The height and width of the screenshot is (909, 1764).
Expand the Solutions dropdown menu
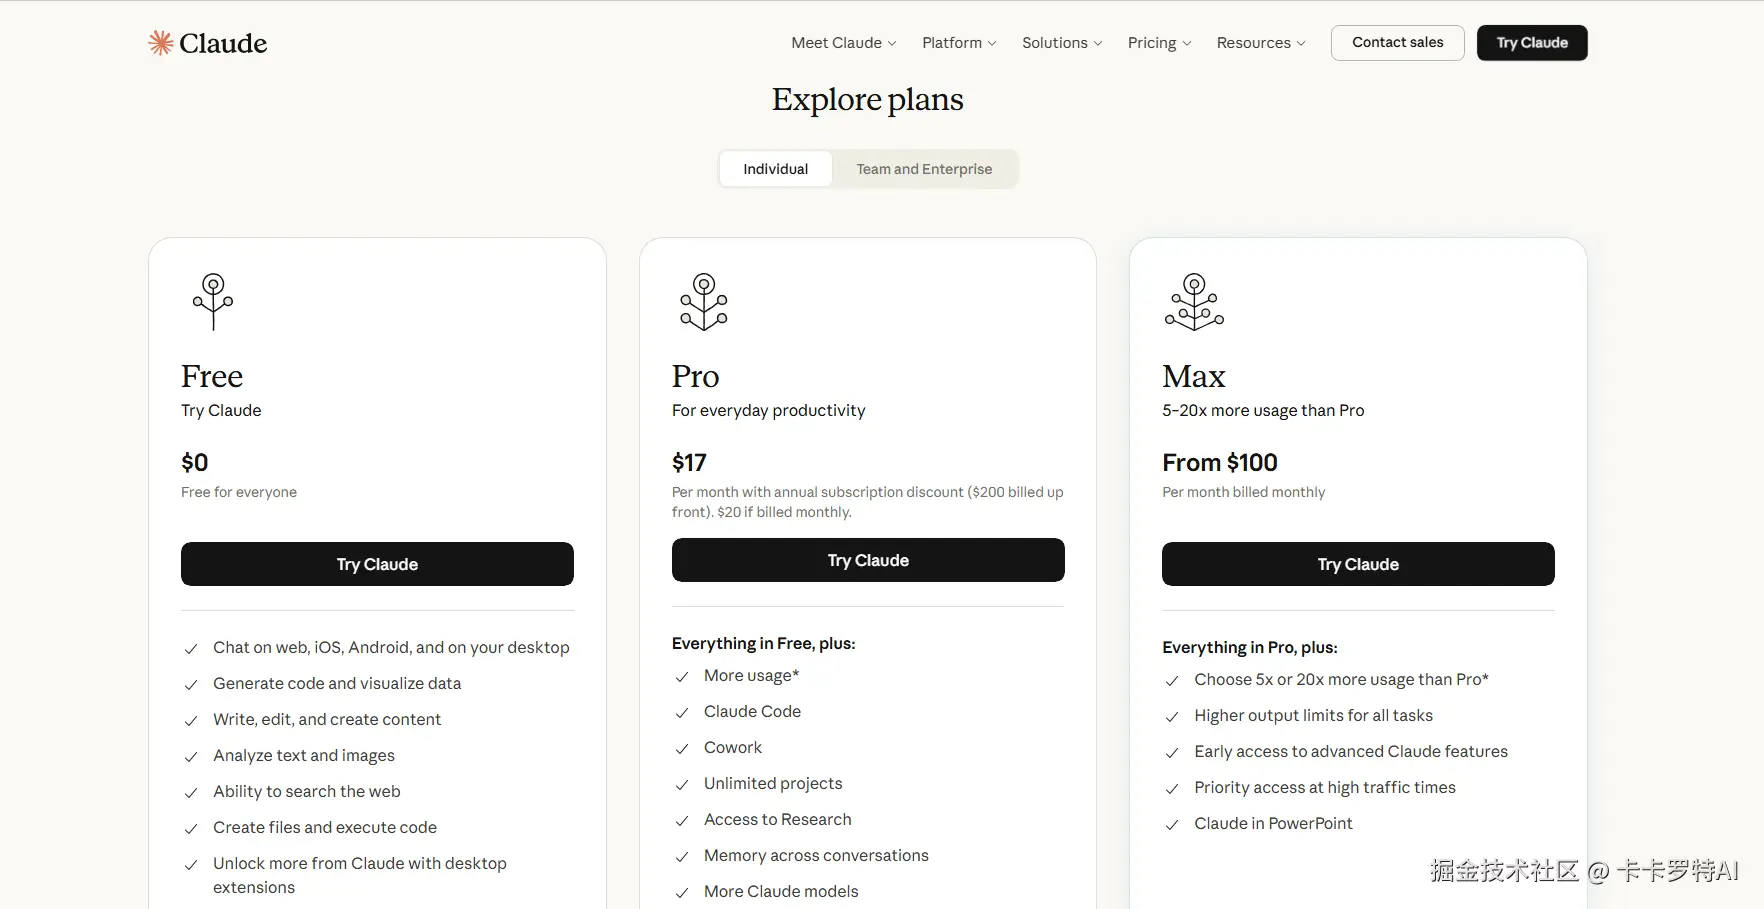[1062, 43]
